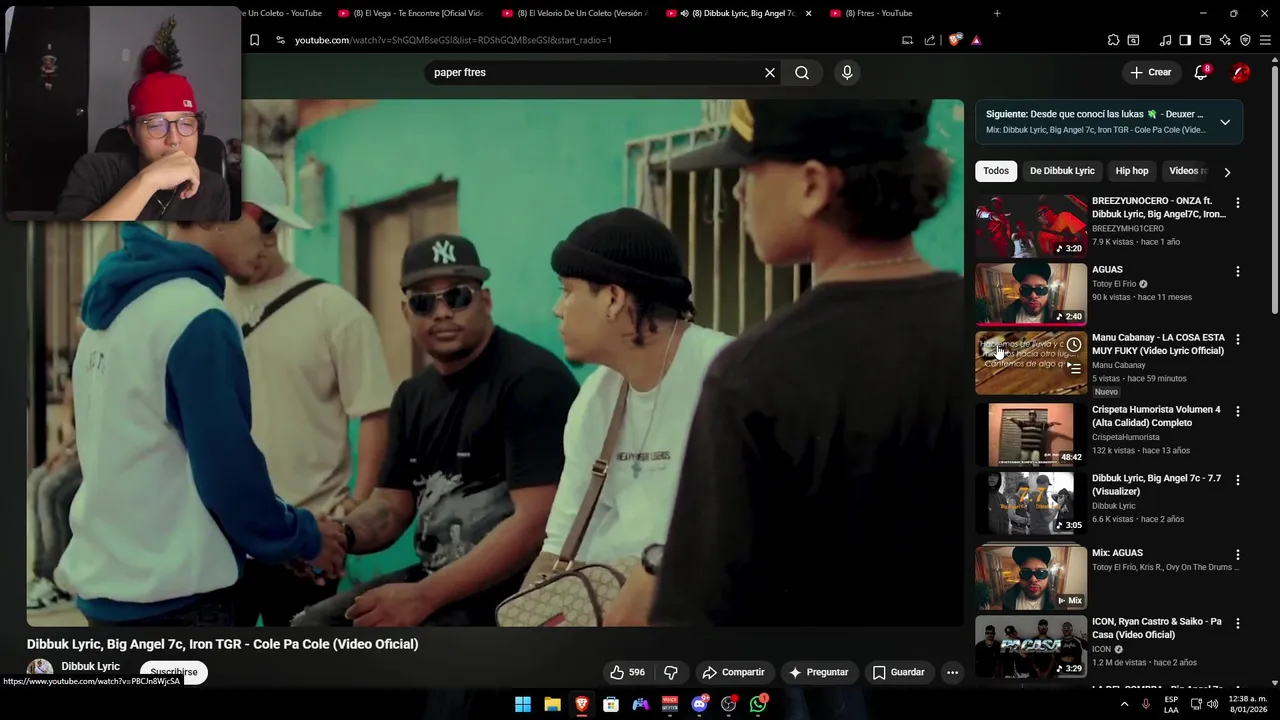Click the Crear button
The image size is (1280, 720).
tap(1151, 72)
